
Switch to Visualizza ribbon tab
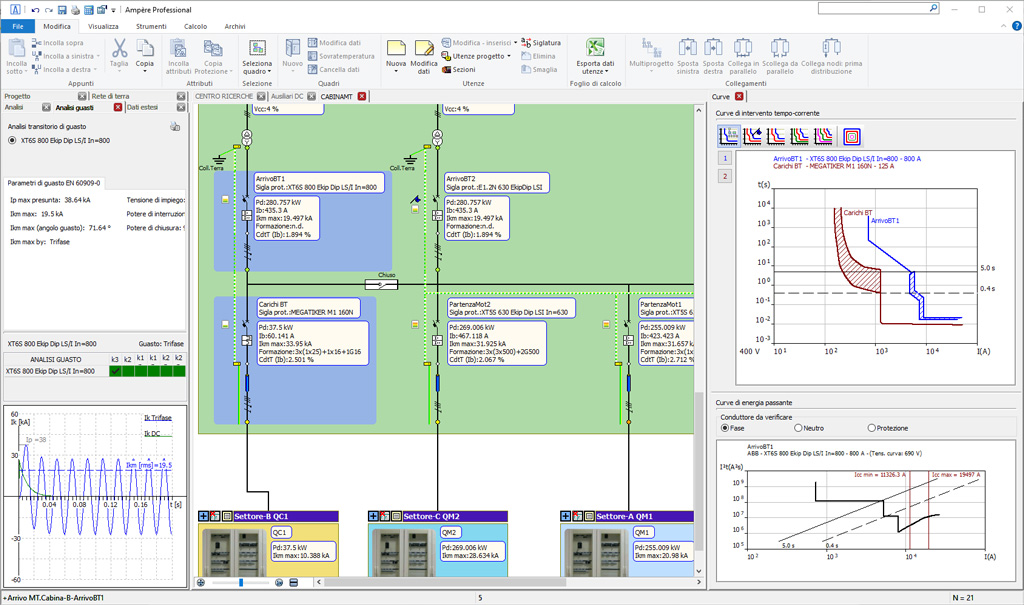[x=103, y=26]
